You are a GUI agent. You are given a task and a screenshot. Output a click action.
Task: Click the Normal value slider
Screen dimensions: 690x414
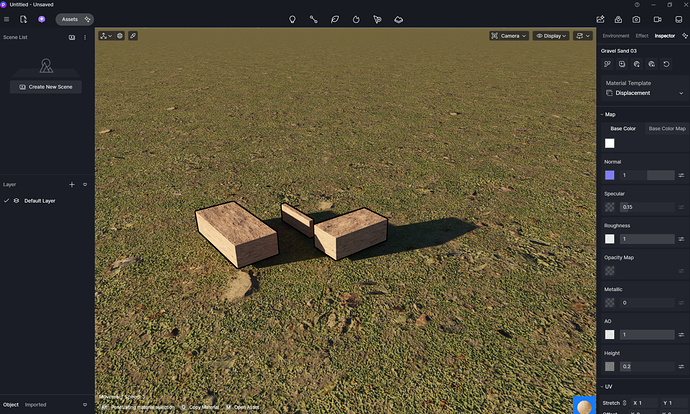coord(647,175)
